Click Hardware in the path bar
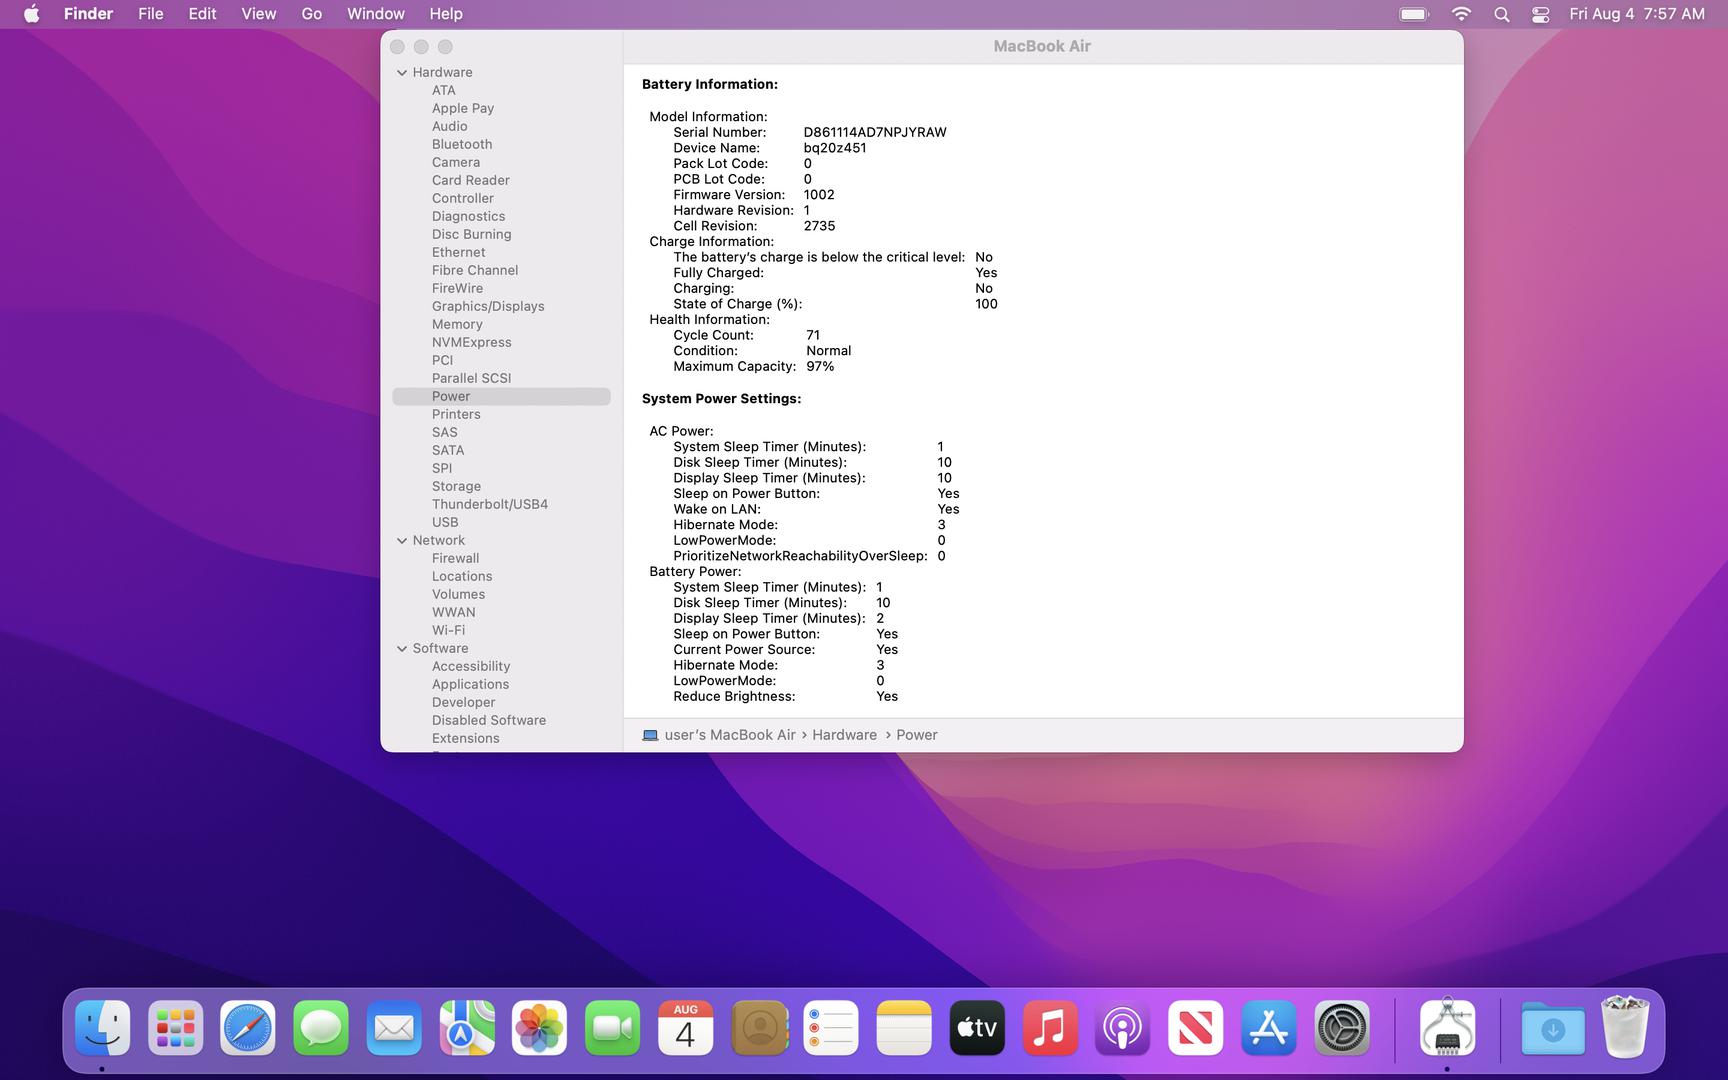The height and width of the screenshot is (1080, 1728). (844, 735)
